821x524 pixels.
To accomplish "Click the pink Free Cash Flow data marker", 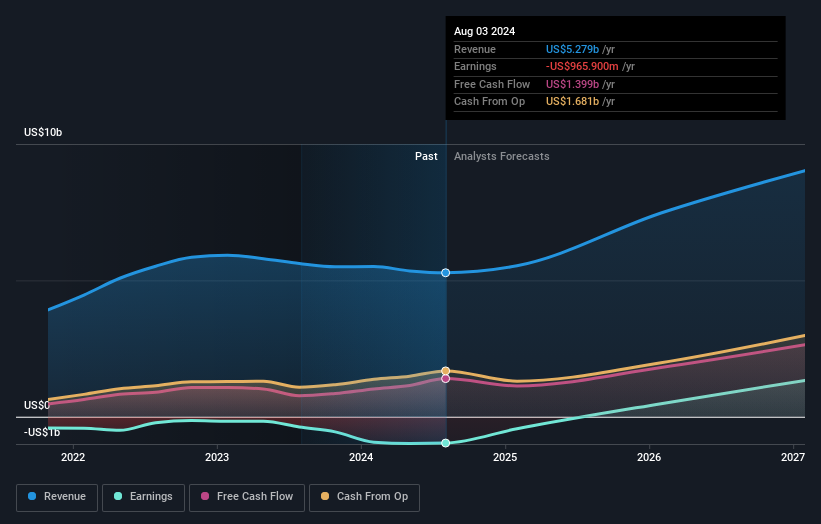I will (446, 378).
